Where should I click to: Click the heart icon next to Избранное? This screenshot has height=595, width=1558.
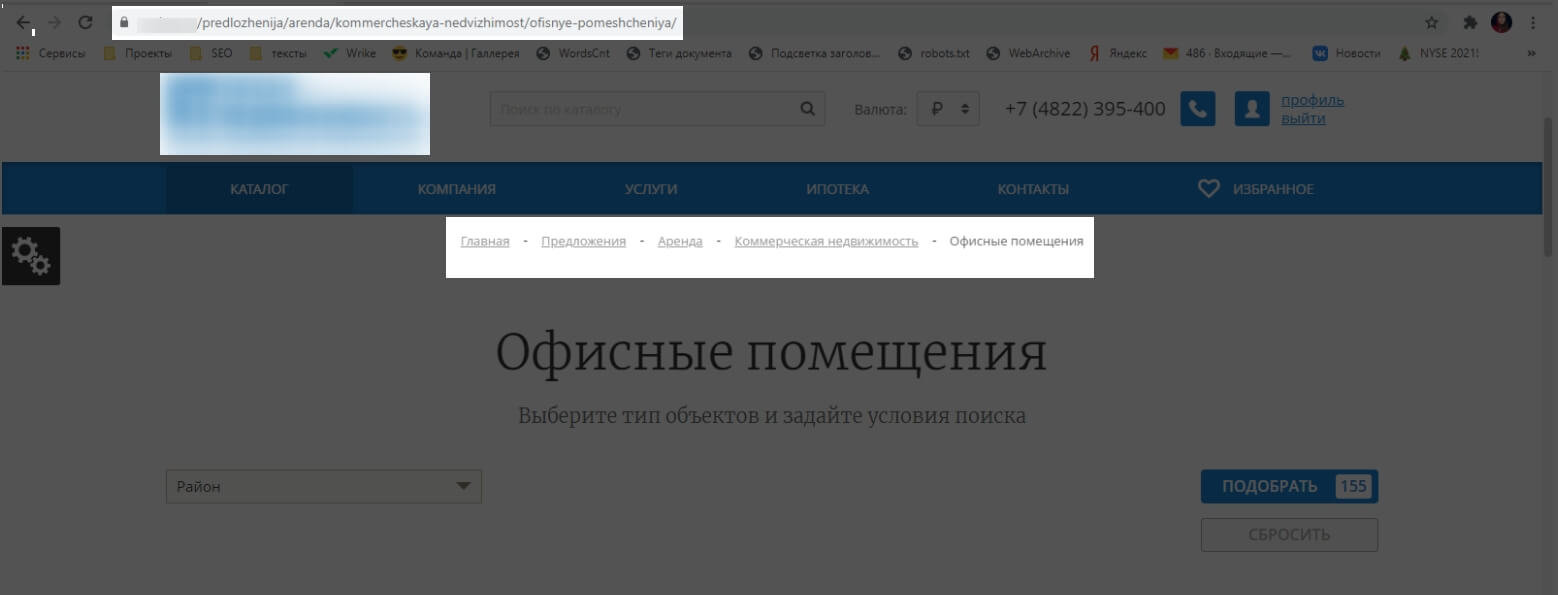click(1209, 188)
